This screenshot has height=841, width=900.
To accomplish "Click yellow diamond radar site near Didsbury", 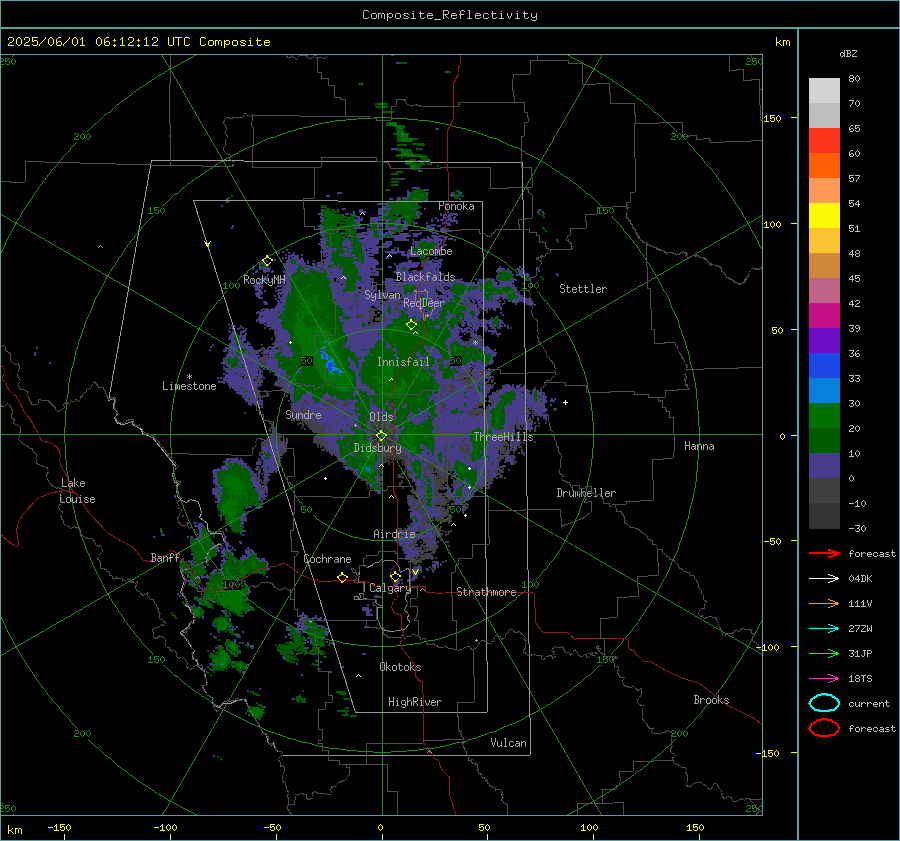I will coord(381,436).
